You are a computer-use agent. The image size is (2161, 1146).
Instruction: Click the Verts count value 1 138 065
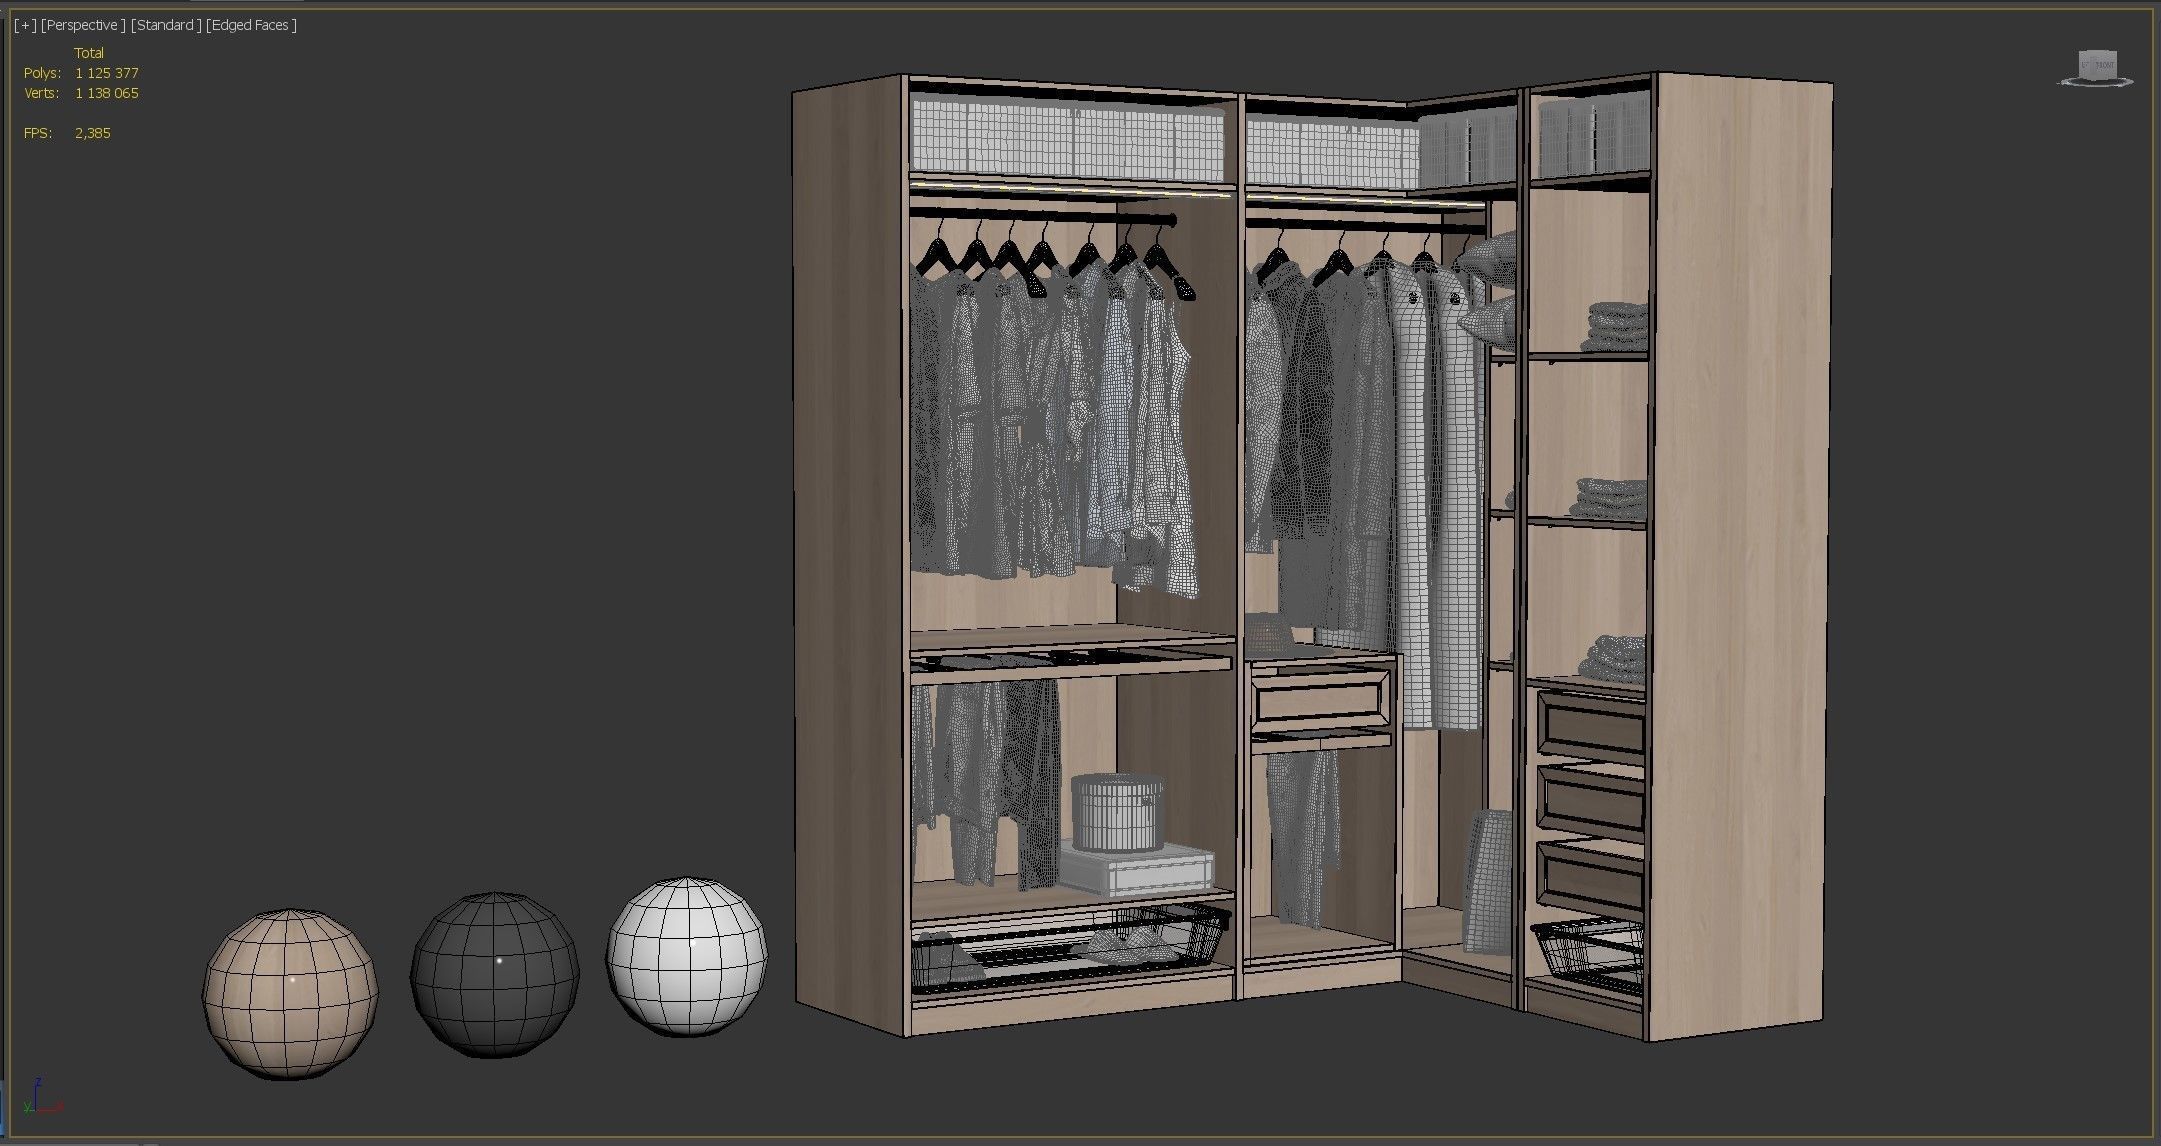click(107, 93)
